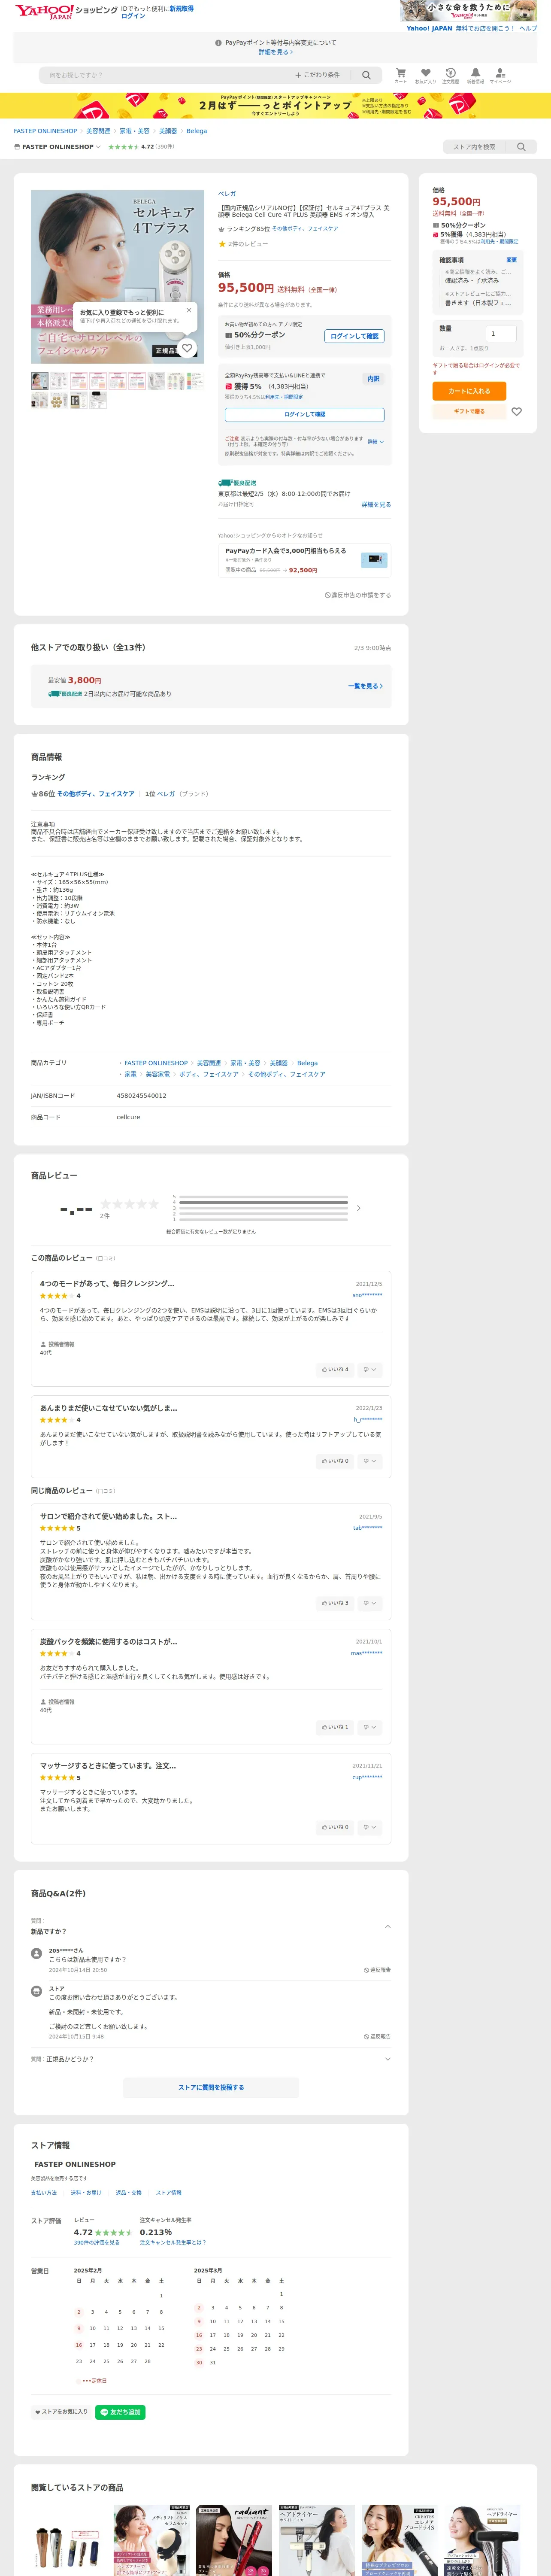Click the 2件のレビュー link beside the star
Viewport: 551px width, 2576px height.
(x=247, y=244)
